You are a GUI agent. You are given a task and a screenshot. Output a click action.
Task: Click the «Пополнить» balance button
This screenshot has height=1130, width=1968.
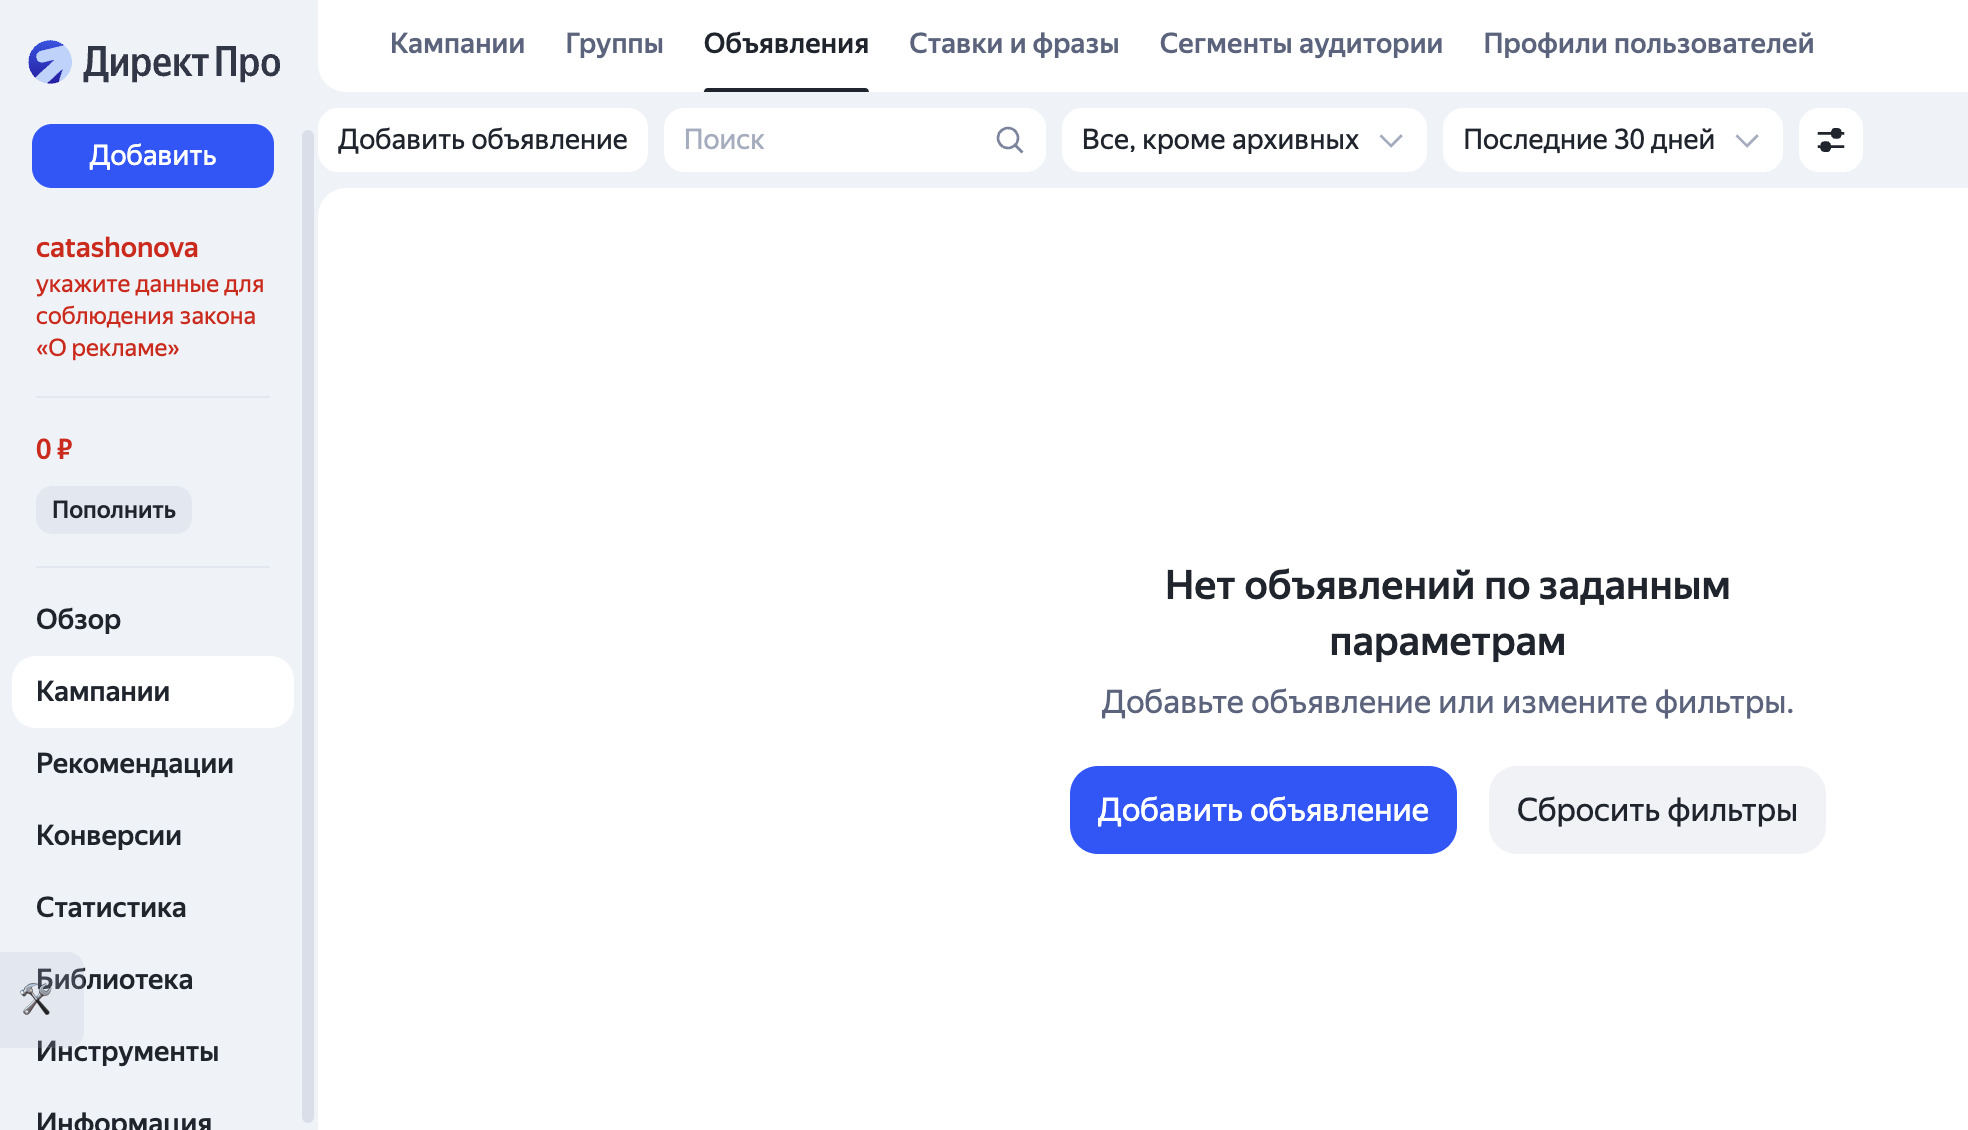(113, 510)
